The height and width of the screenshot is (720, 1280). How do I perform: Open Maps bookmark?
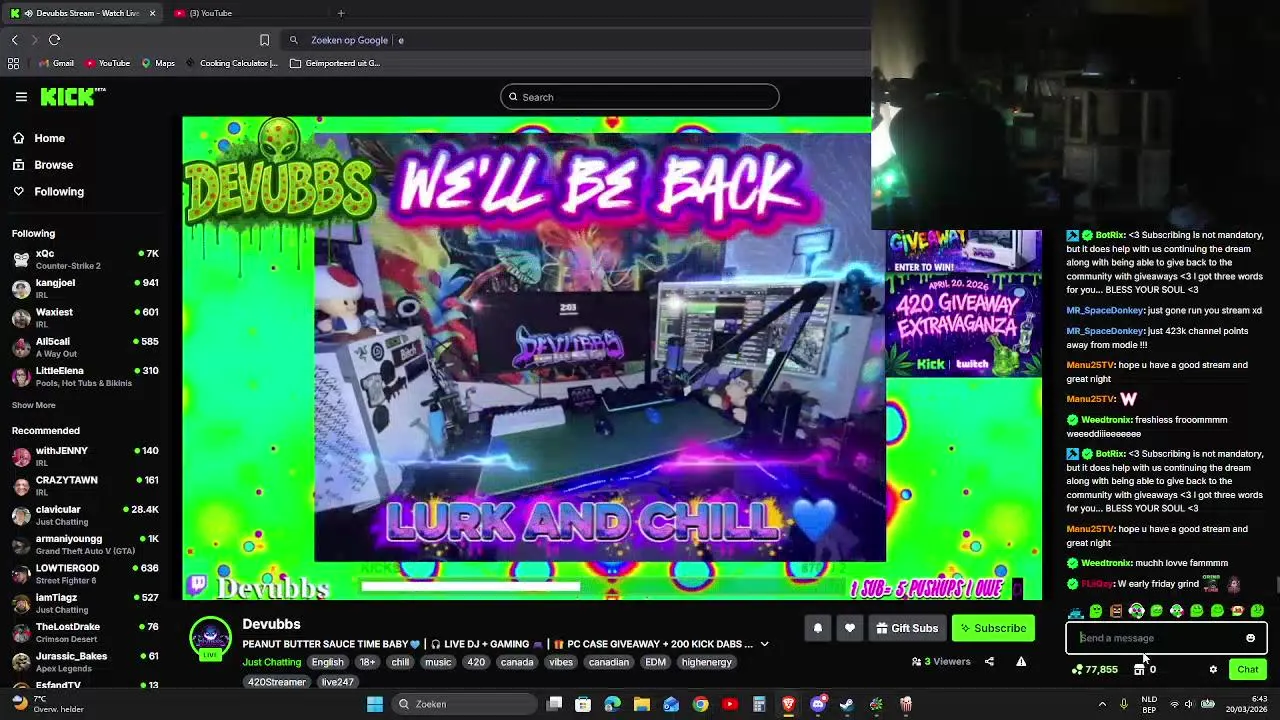pyautogui.click(x=158, y=63)
